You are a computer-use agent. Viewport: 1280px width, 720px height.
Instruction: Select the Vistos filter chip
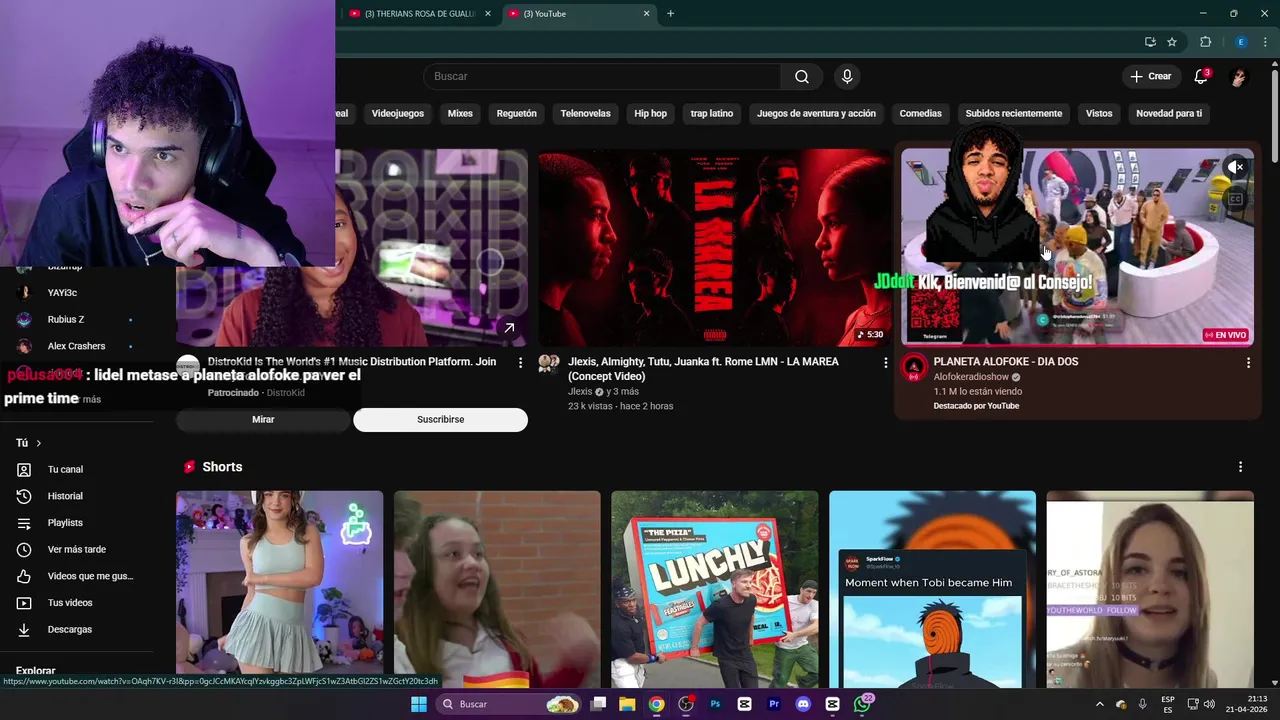(x=1099, y=113)
